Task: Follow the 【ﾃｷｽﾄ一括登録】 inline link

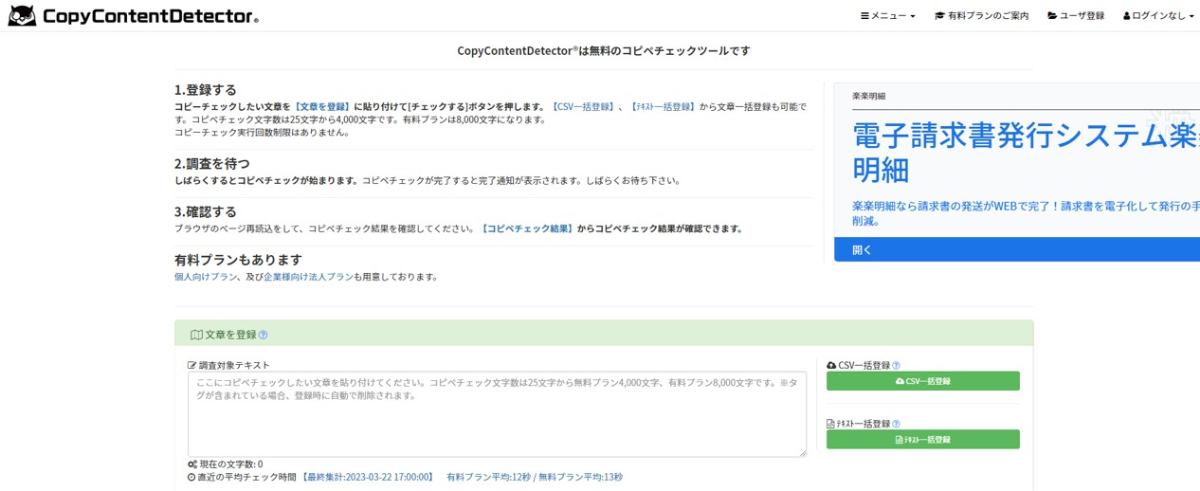Action: [661, 106]
